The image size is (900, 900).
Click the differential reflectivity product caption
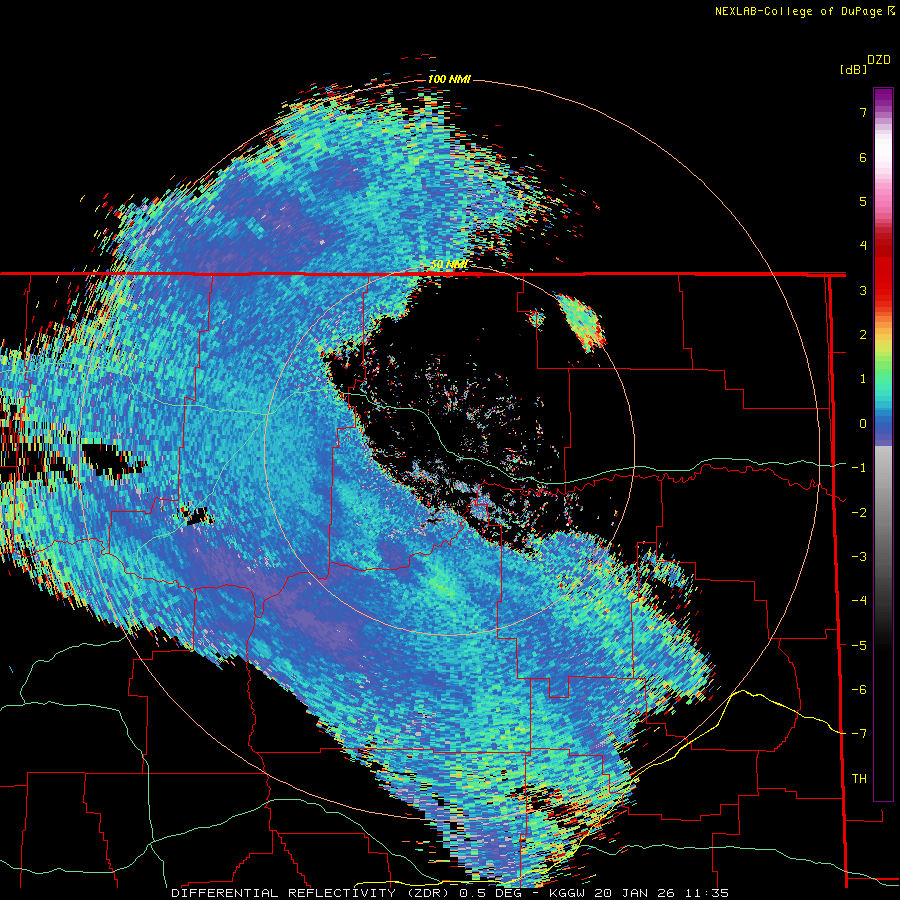click(x=450, y=893)
